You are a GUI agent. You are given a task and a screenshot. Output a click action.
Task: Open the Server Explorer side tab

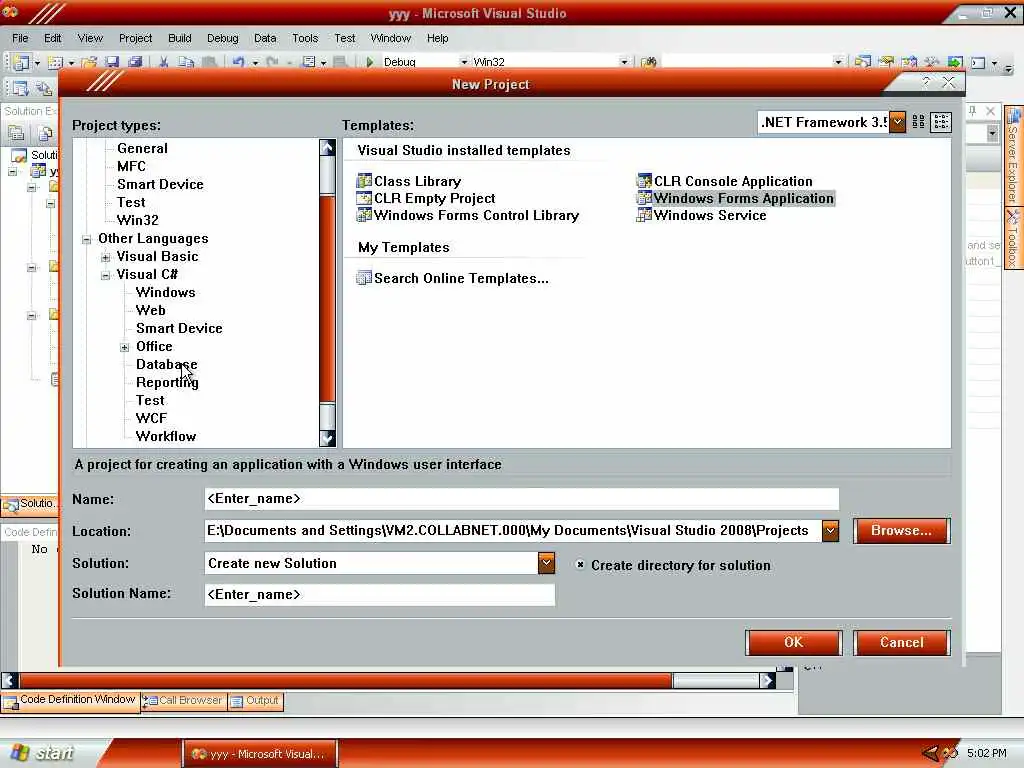click(x=1013, y=154)
